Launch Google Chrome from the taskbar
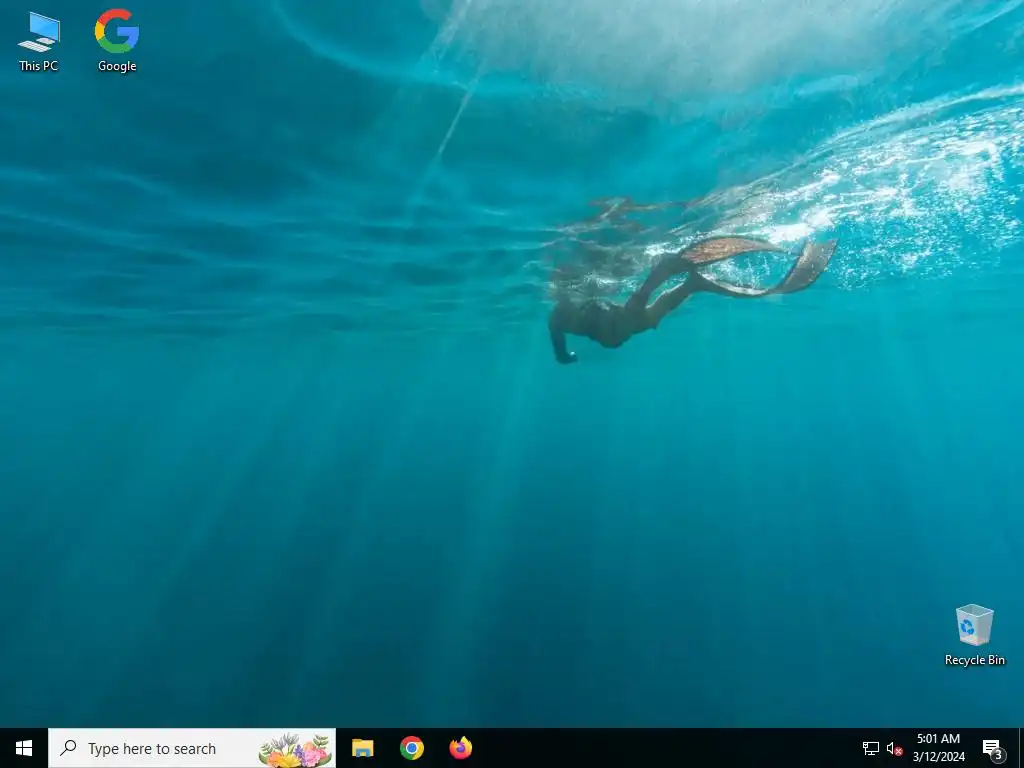The width and height of the screenshot is (1024, 768). point(412,748)
